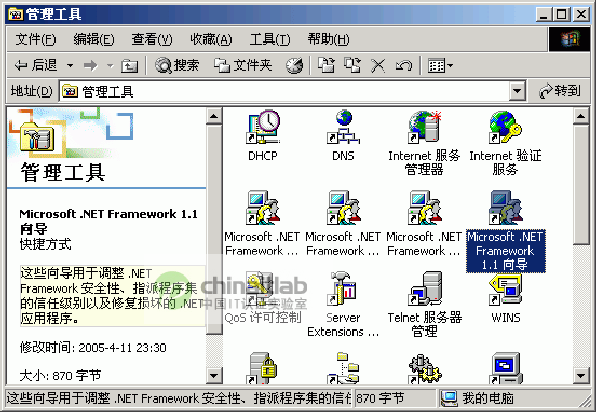596x412 pixels.
Task: Click the address field showing 管理工具
Action: coord(284,91)
